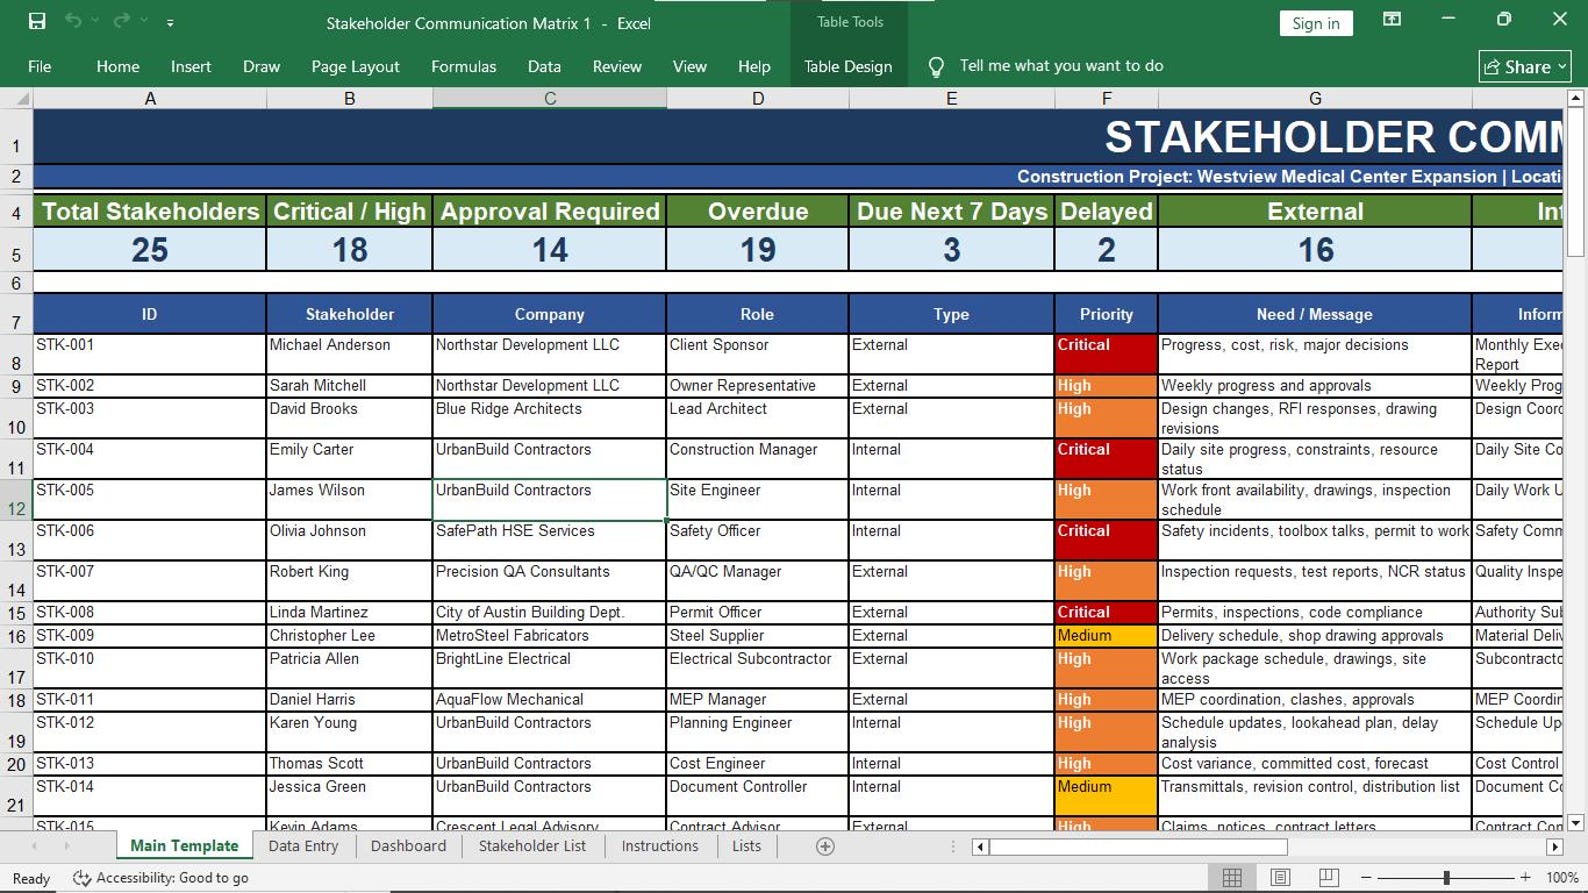Click the Priority column header cell

pyautogui.click(x=1106, y=314)
